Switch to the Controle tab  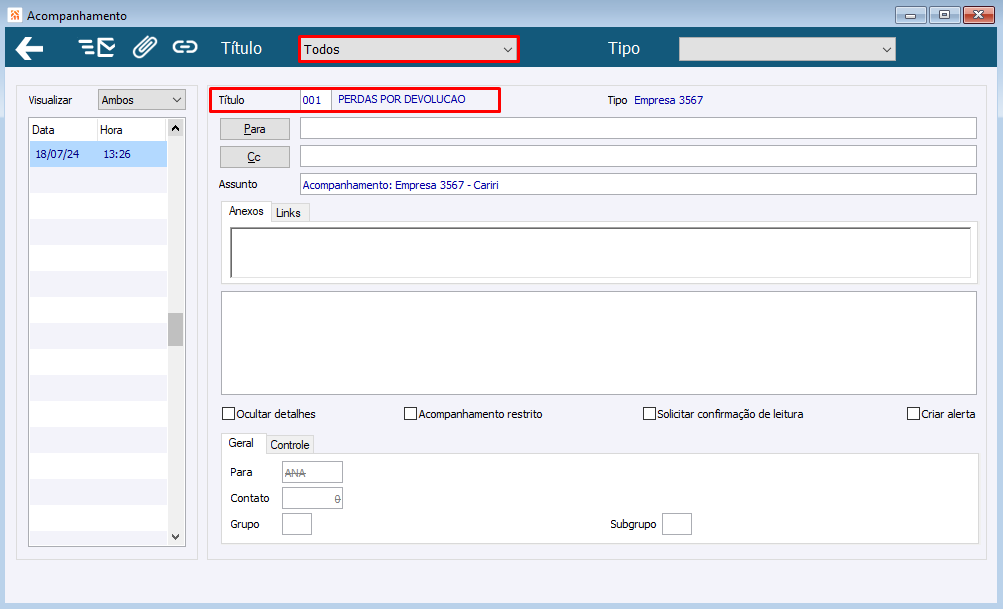(x=290, y=445)
